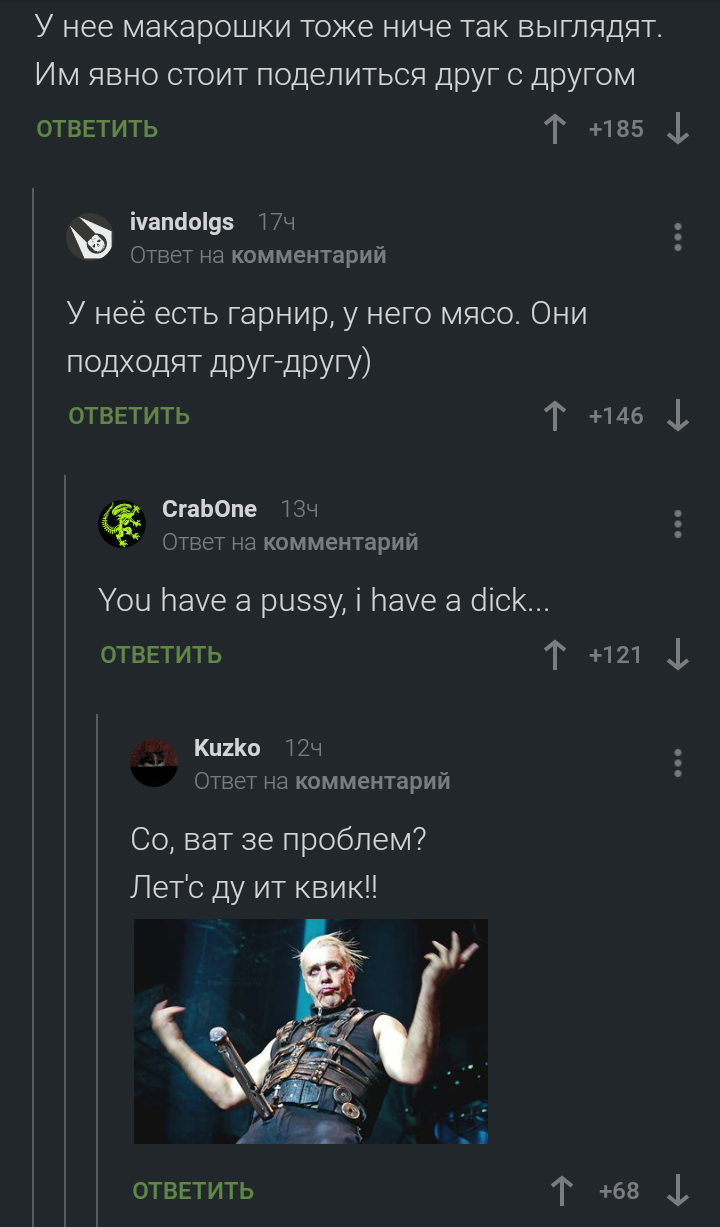720x1227 pixels.
Task: Open the Kuzko username link
Action: tap(227, 748)
